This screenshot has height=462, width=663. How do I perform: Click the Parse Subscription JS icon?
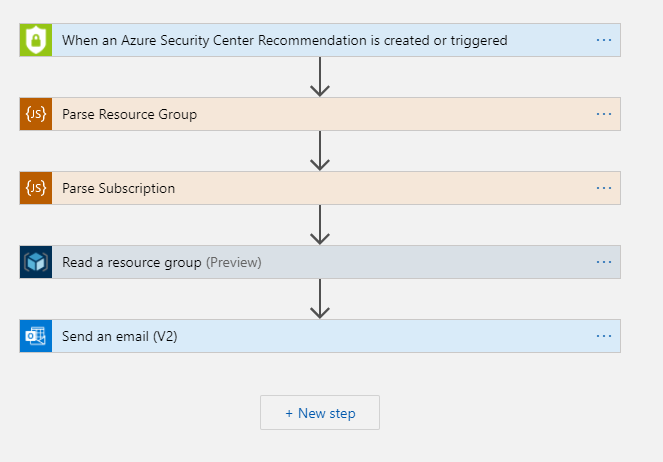click(36, 188)
